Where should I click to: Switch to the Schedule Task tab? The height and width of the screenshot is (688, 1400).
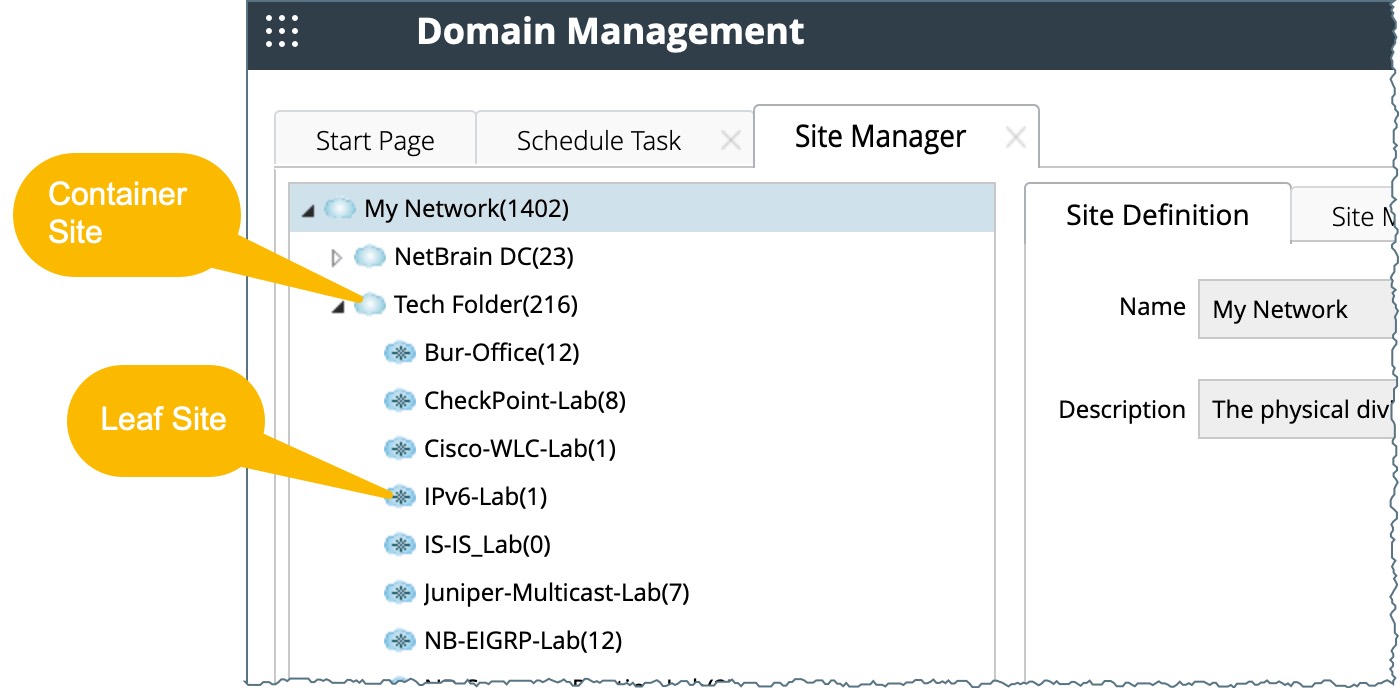coord(598,141)
